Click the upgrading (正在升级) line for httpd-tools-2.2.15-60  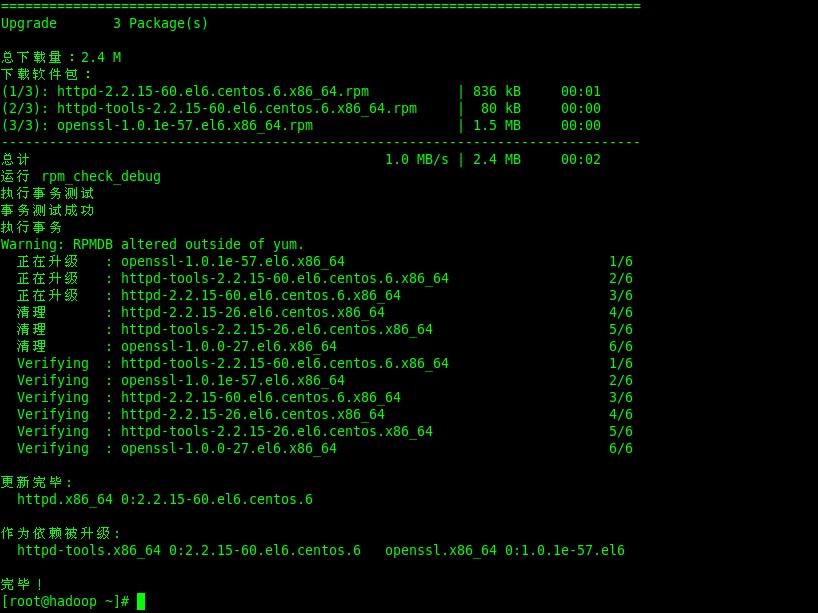(324, 278)
